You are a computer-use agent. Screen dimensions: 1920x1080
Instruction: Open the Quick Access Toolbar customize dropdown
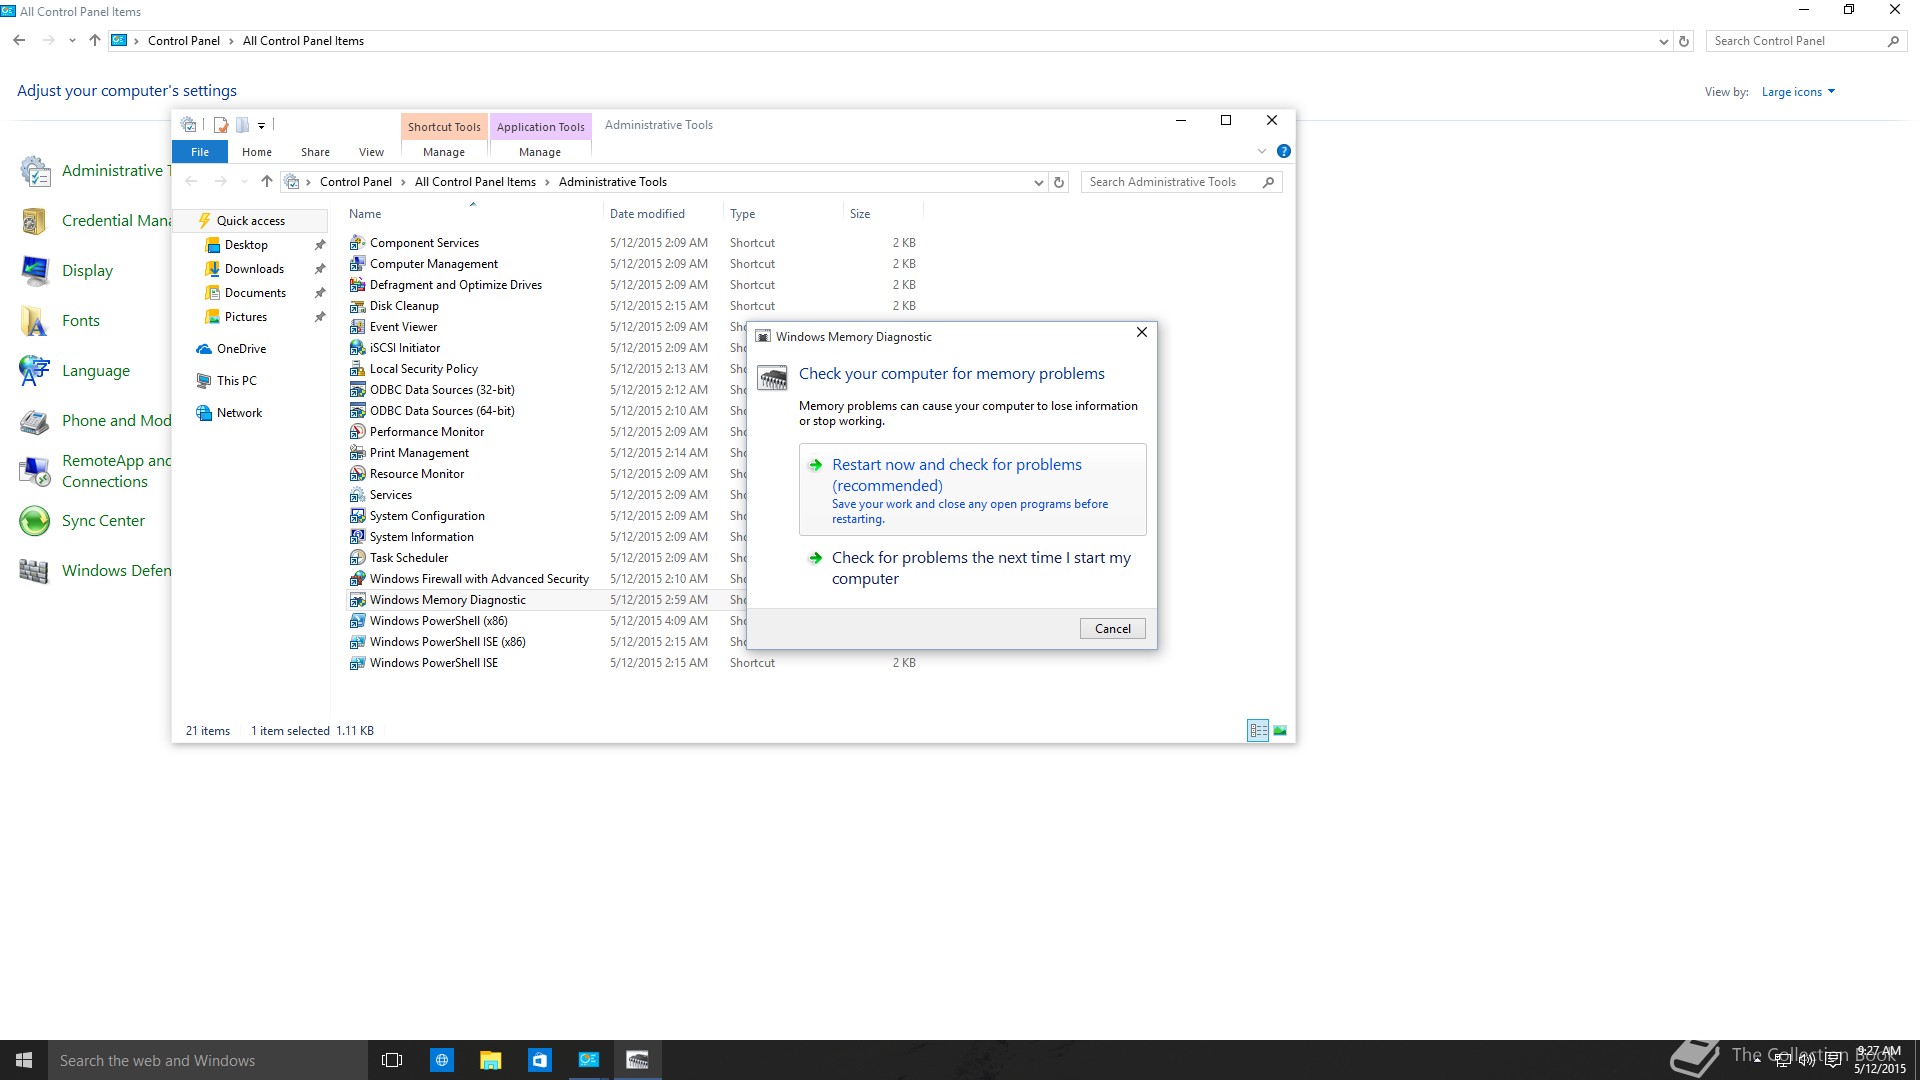pyautogui.click(x=262, y=125)
